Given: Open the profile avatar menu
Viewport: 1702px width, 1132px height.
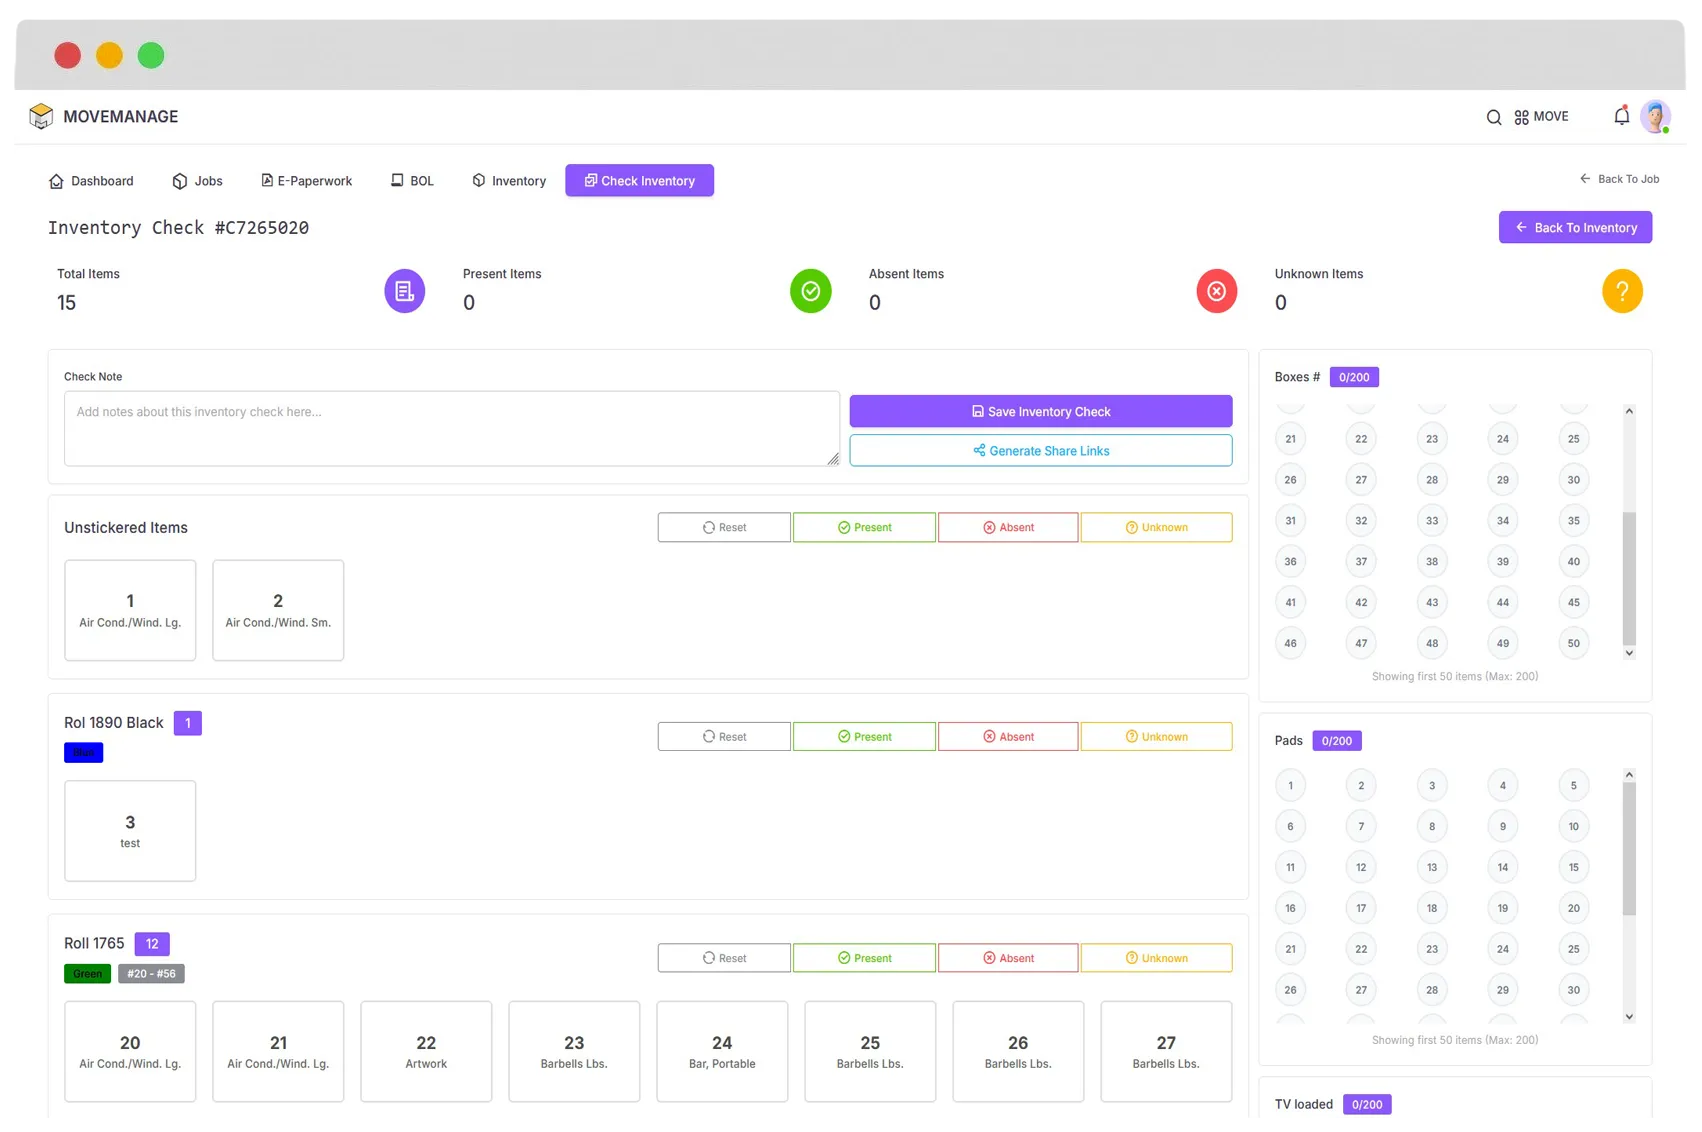Looking at the screenshot, I should pyautogui.click(x=1657, y=116).
